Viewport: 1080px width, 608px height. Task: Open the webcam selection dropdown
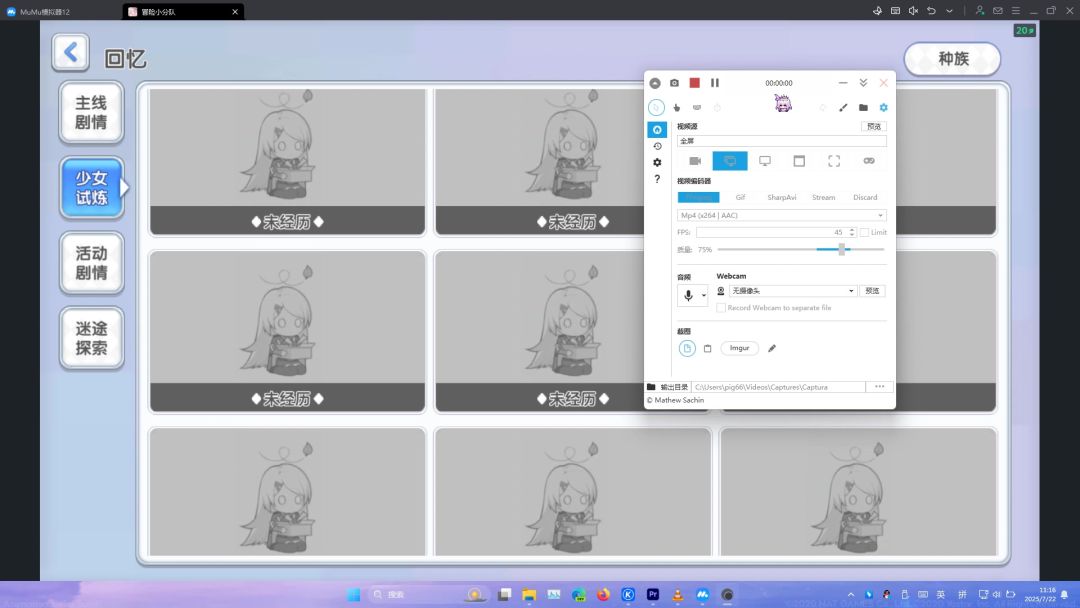(x=851, y=291)
